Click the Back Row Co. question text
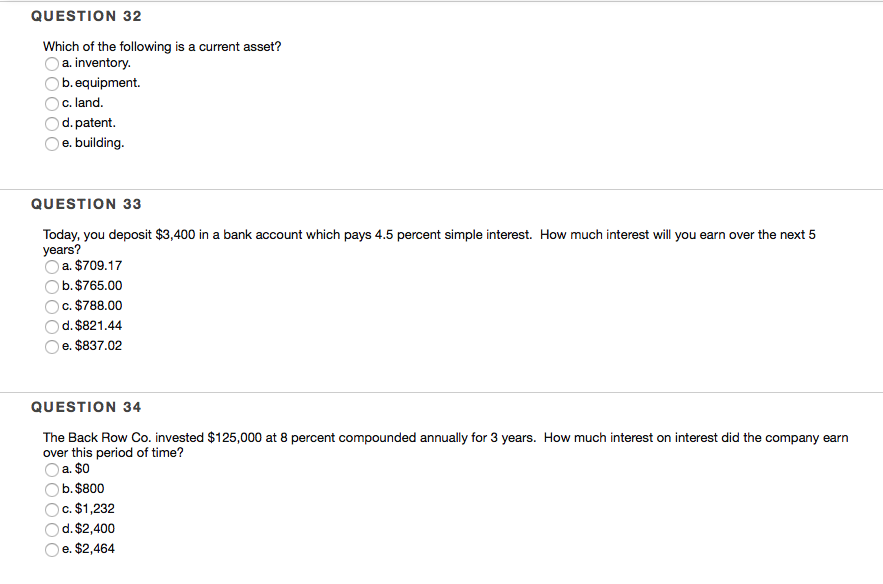Viewport: 883px width, 584px height. (445, 445)
